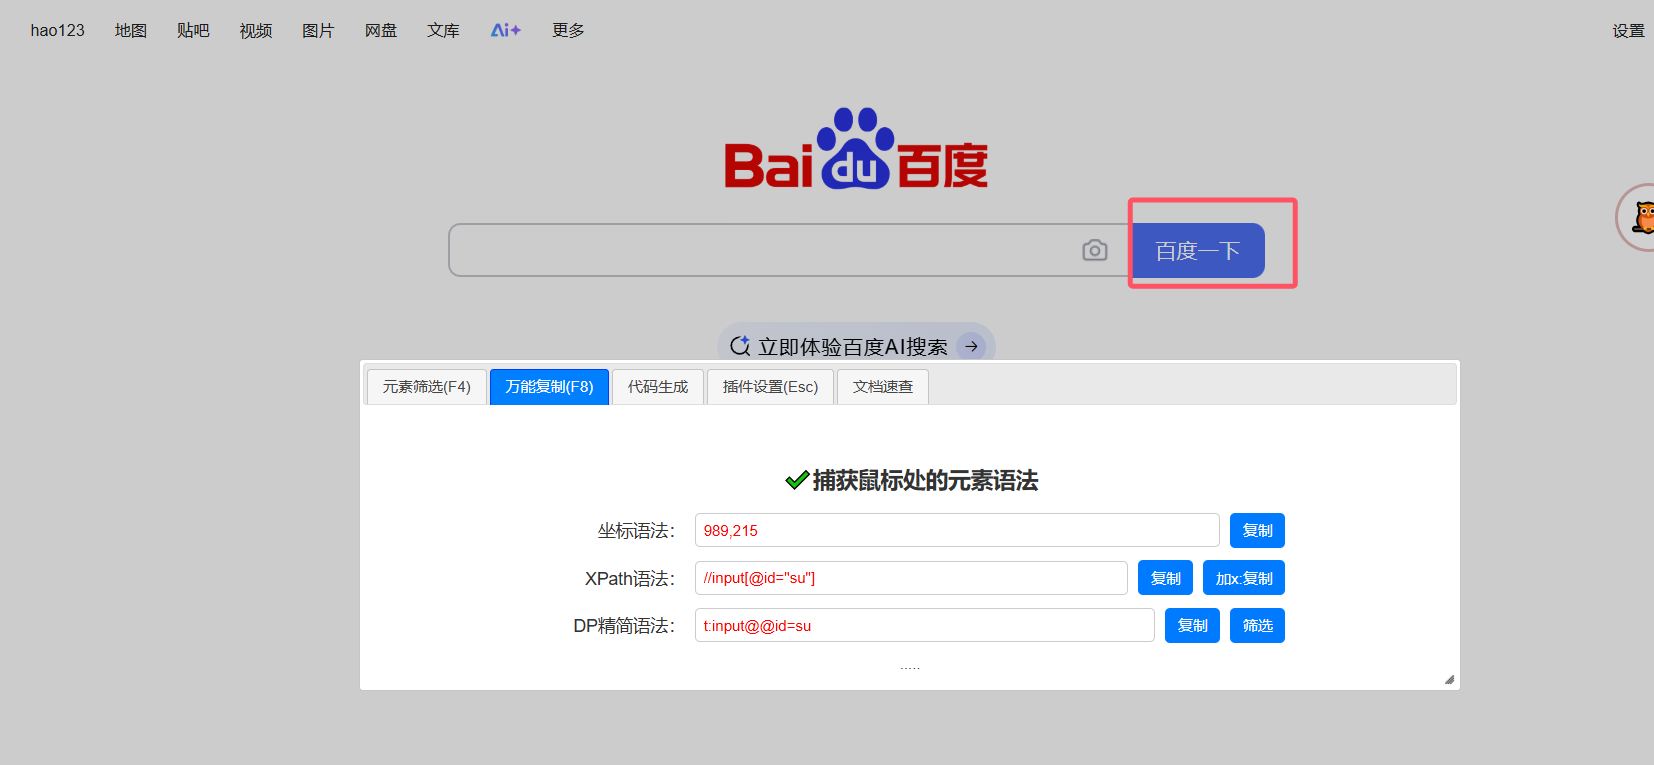The width and height of the screenshot is (1654, 765).
Task: Open the 文库 link
Action: 443,30
